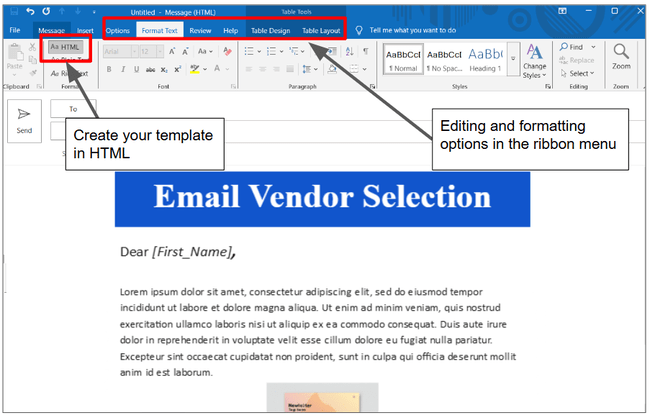Screen dimensions: 650x418
Task: Open the Styles pane dialog launcher
Action: 548,87
